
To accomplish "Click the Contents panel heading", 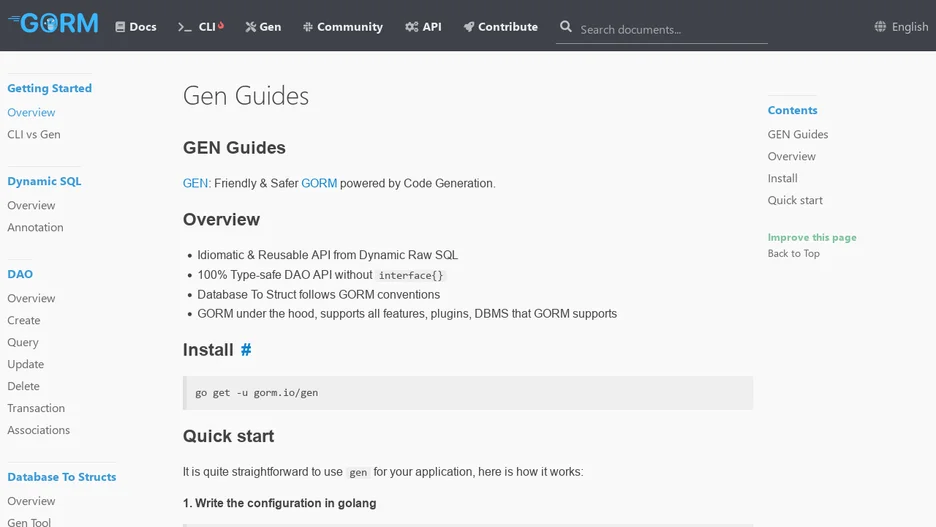I will tap(792, 110).
